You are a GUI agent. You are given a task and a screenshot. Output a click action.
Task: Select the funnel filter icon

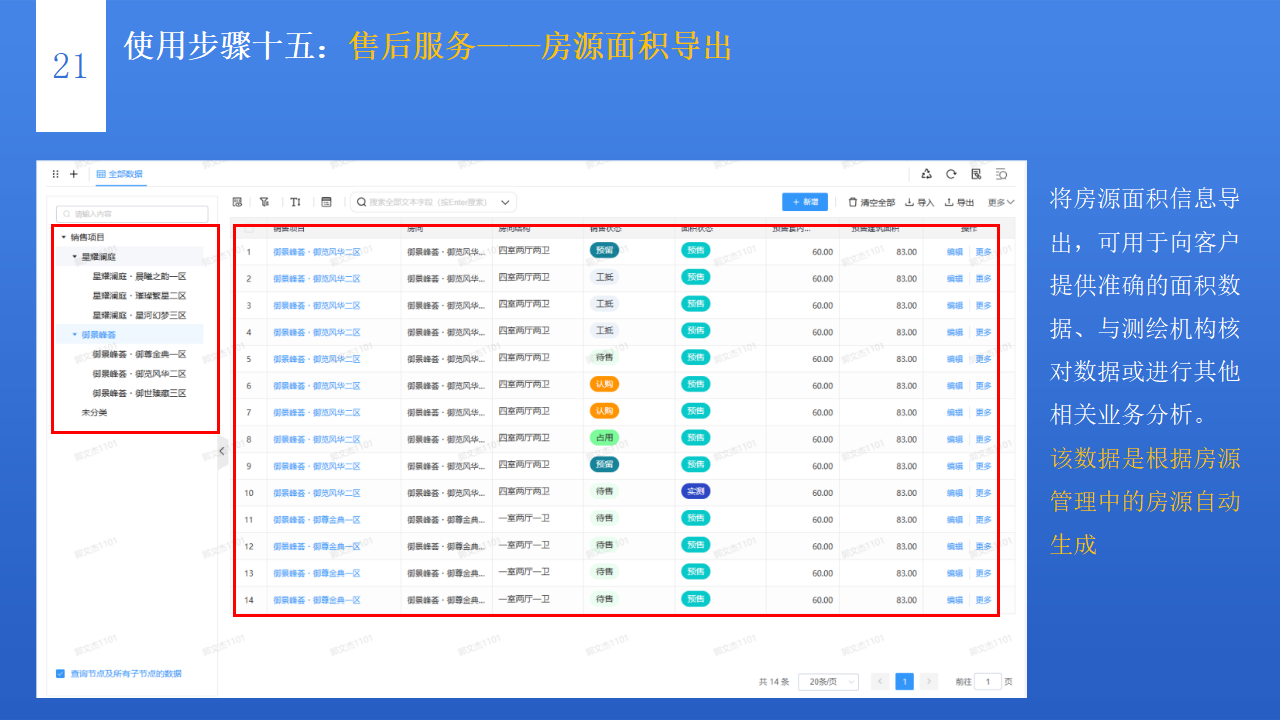[264, 201]
